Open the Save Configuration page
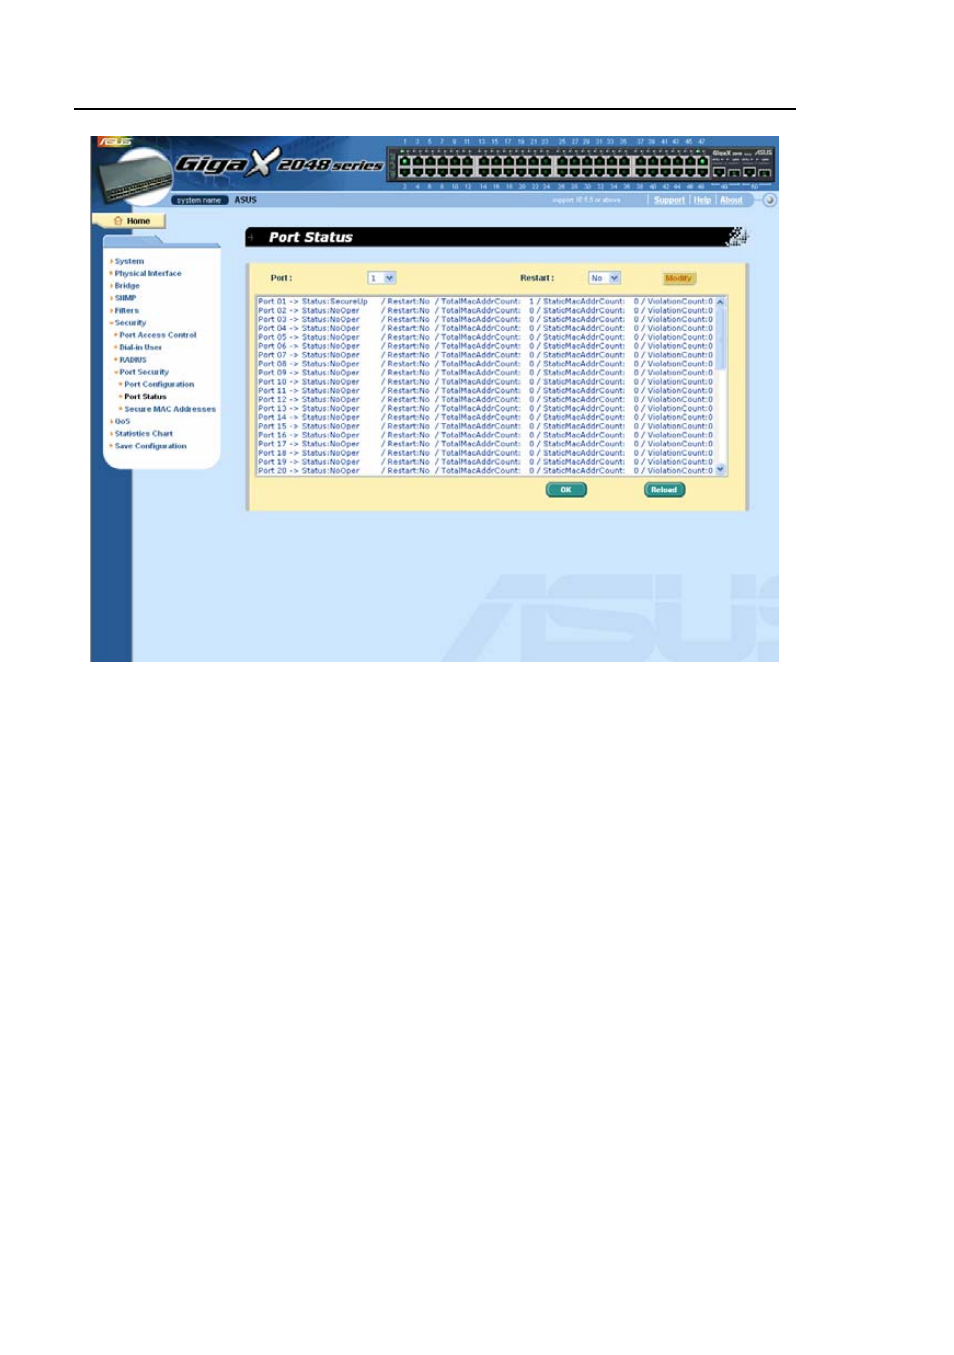Screen dimensions: 954x1355 (x=149, y=446)
